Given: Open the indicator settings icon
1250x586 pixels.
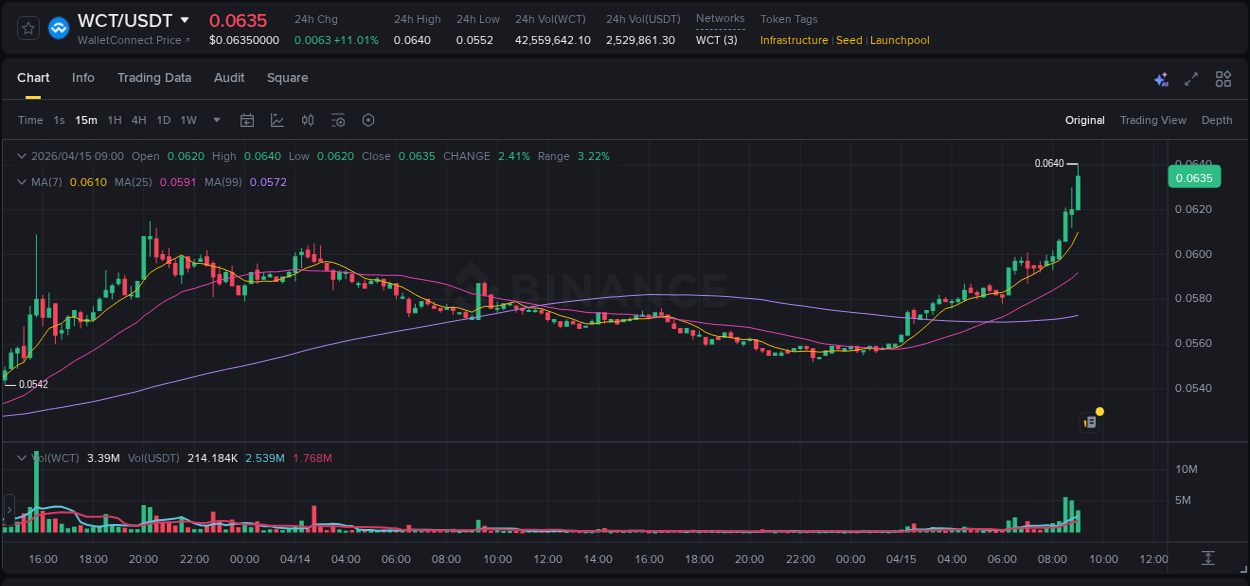Looking at the screenshot, I should (338, 120).
